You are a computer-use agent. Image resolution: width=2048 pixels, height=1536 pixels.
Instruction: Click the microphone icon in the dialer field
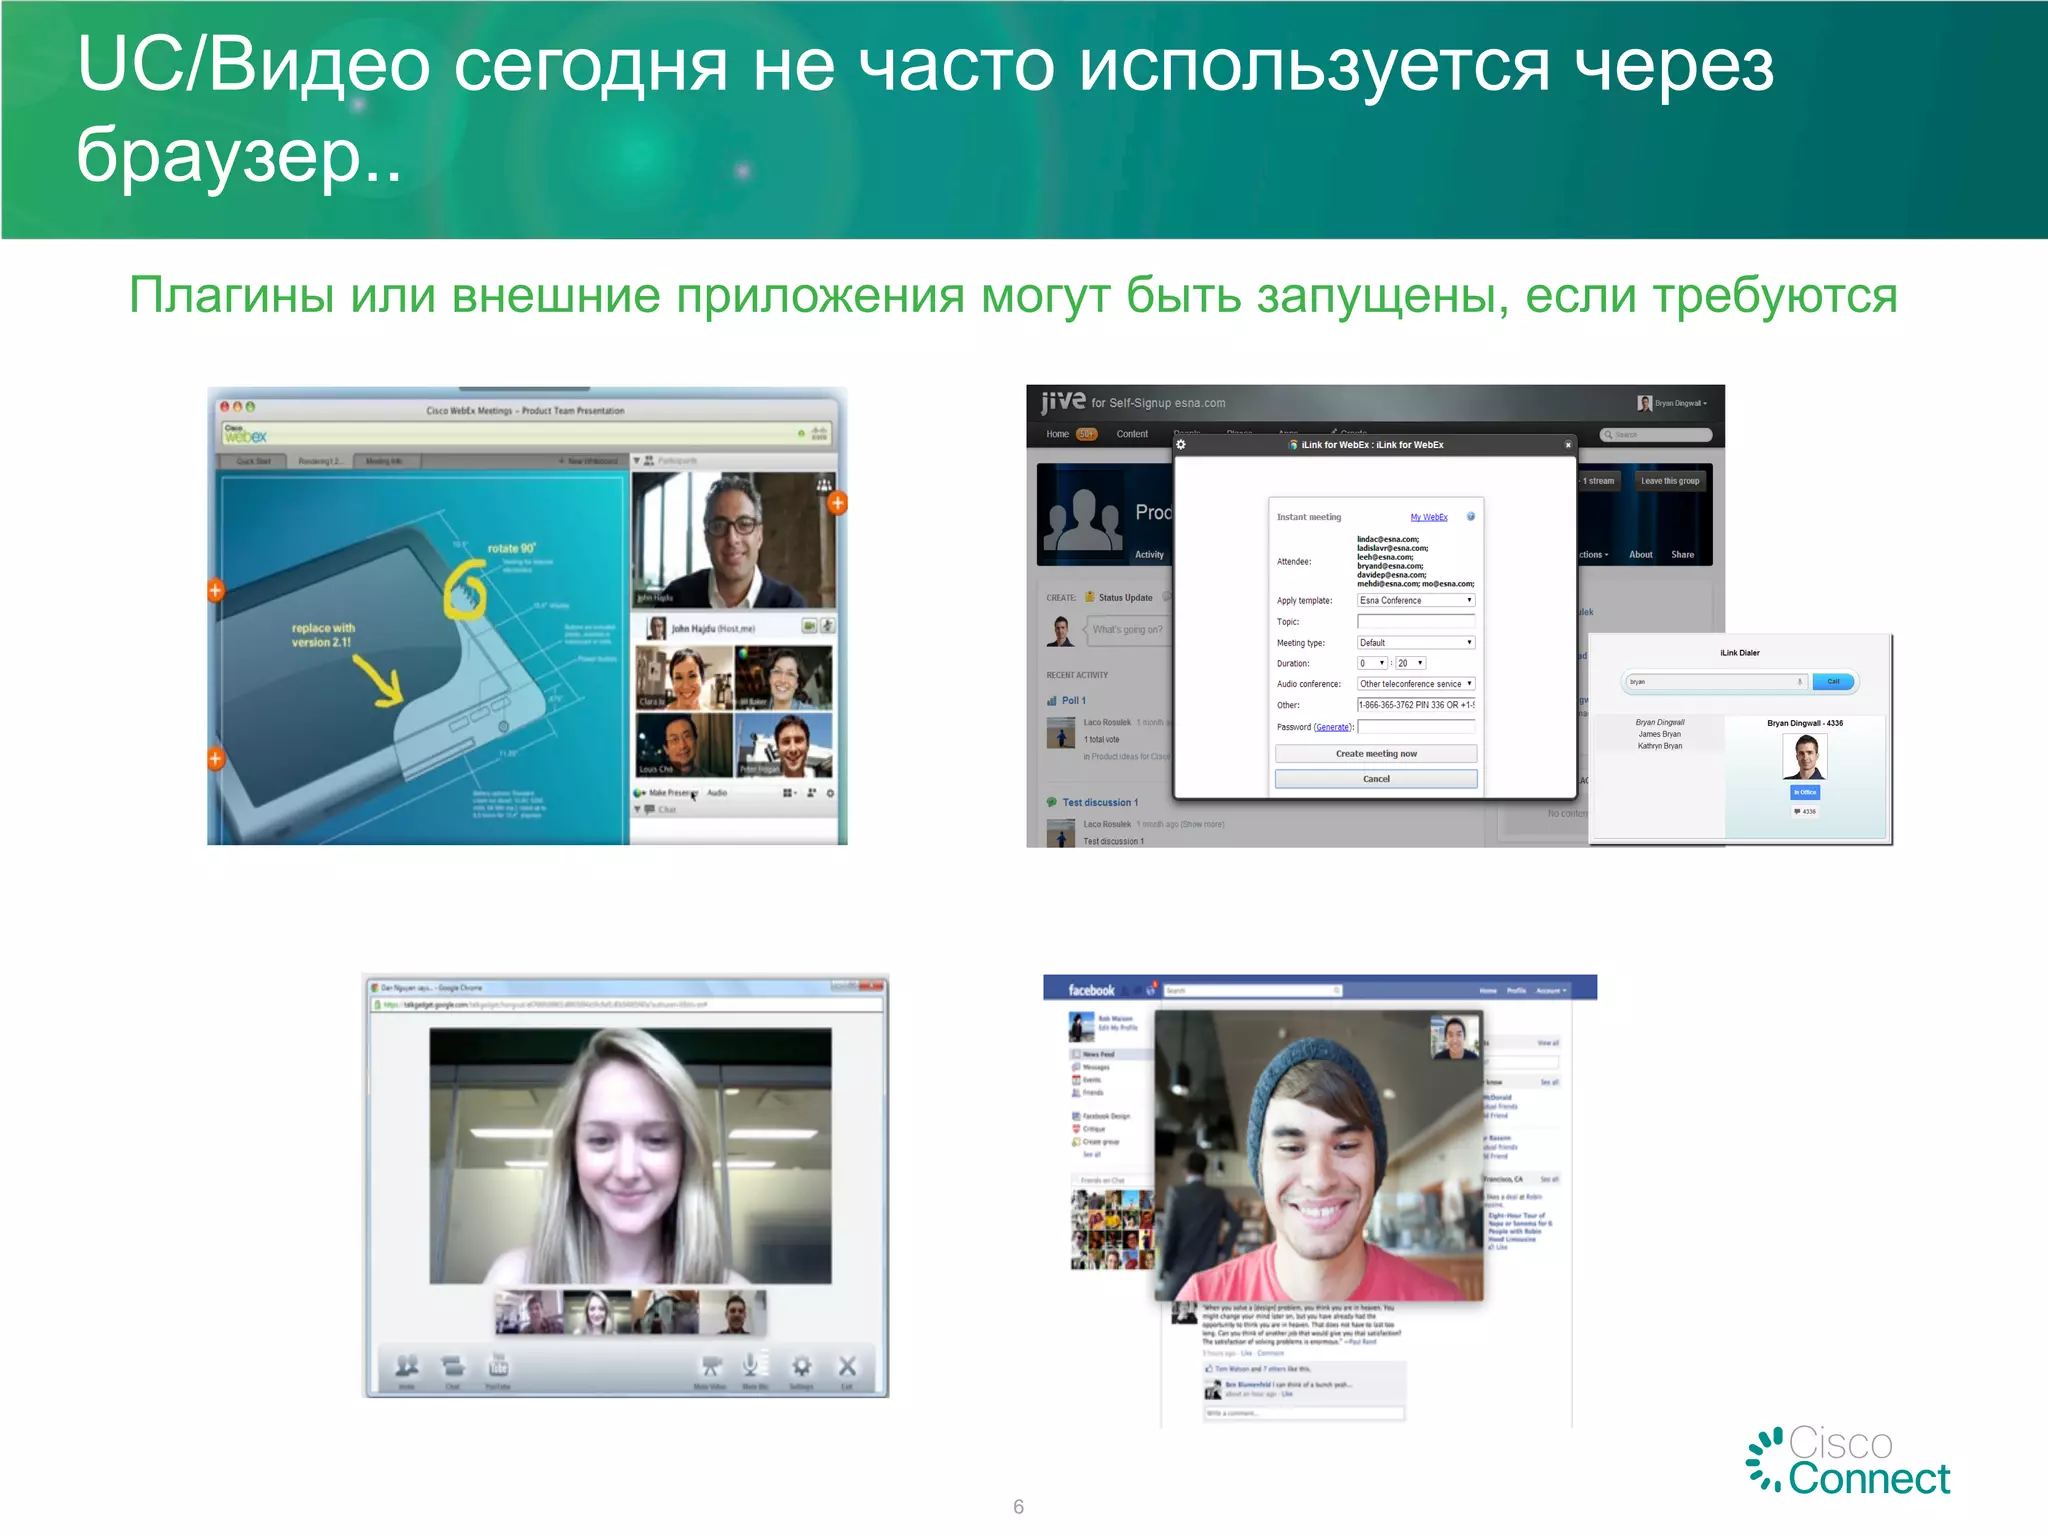coord(1799,682)
